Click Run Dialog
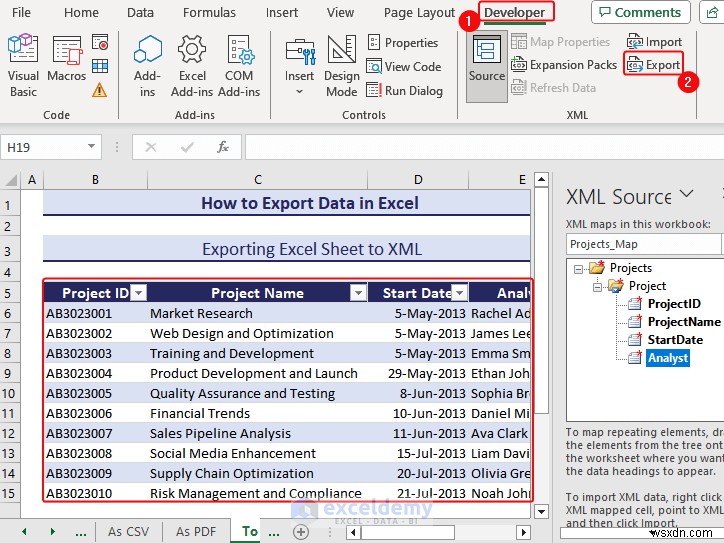724x543 pixels. coord(404,90)
